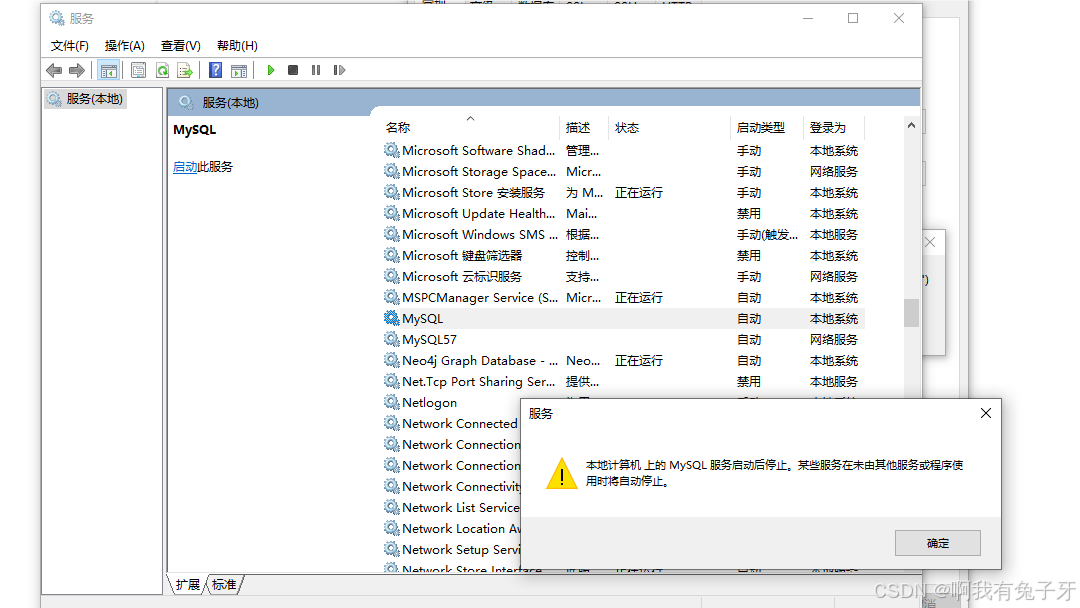Start the service with the green play icon

coord(271,70)
